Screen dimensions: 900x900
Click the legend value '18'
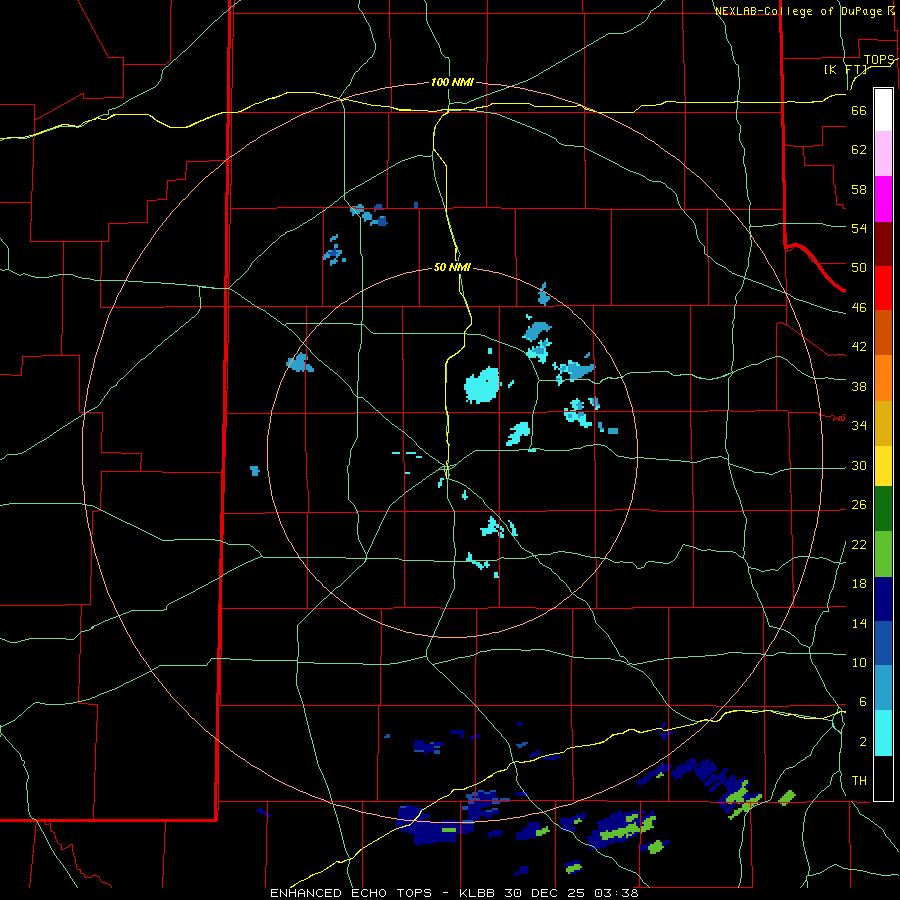point(859,583)
